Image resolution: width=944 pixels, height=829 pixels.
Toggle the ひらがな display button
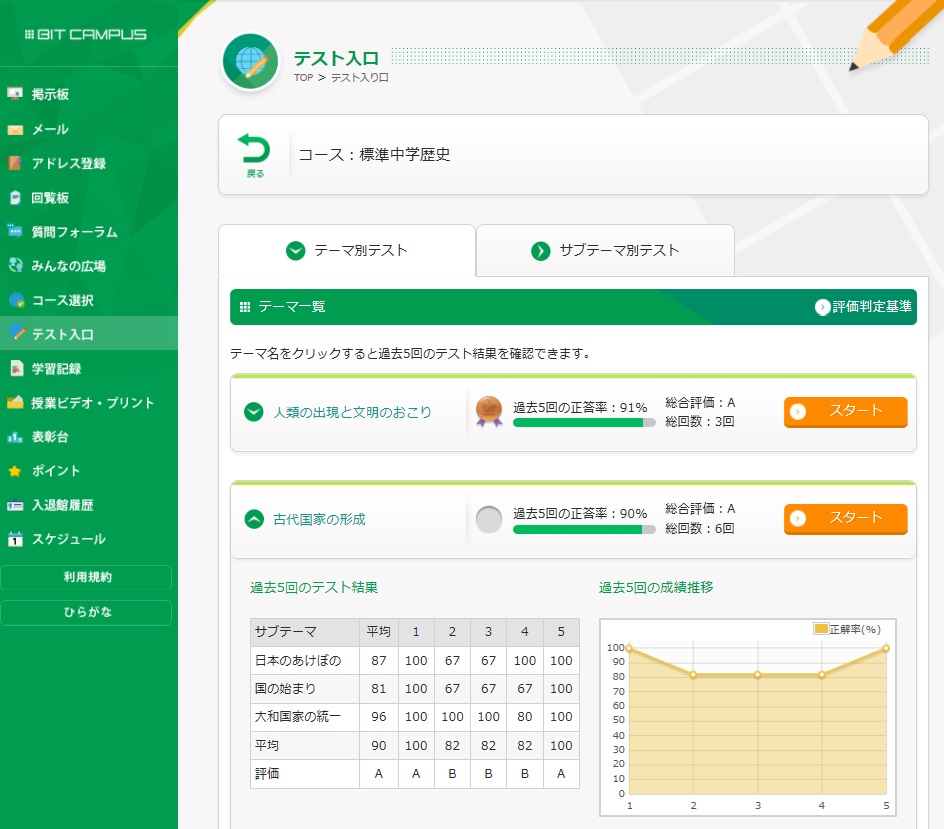(x=86, y=612)
